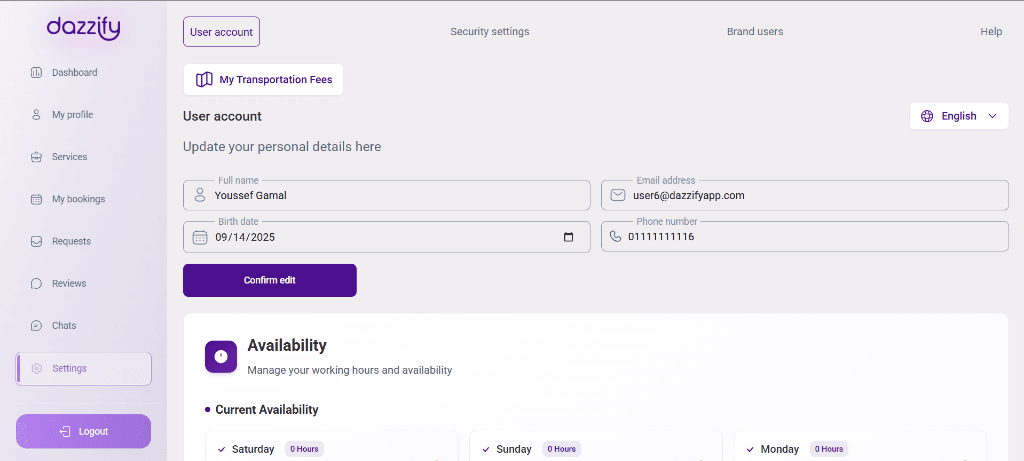Click 'Update your personal details here' text
1024x461 pixels.
click(282, 147)
